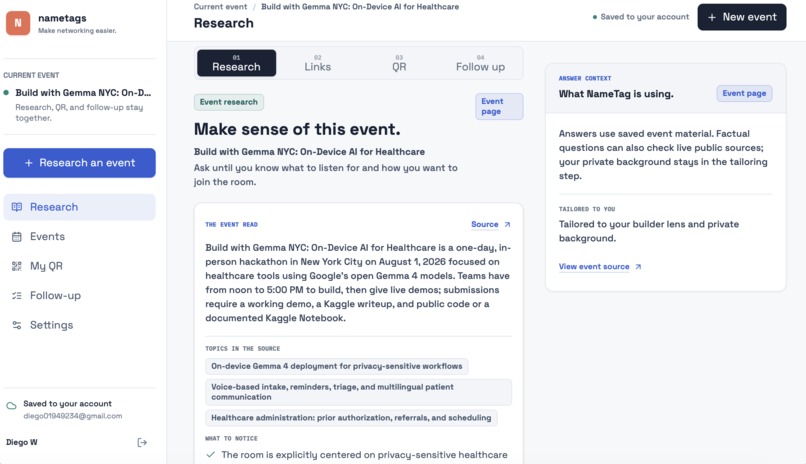Click the sign-out icon next to Diego W
Image resolution: width=806 pixels, height=464 pixels.
[x=142, y=442]
